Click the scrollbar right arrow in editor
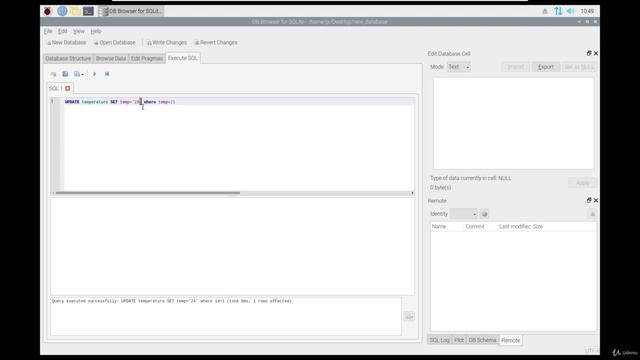Viewport: 640px width, 360px height. point(412,193)
